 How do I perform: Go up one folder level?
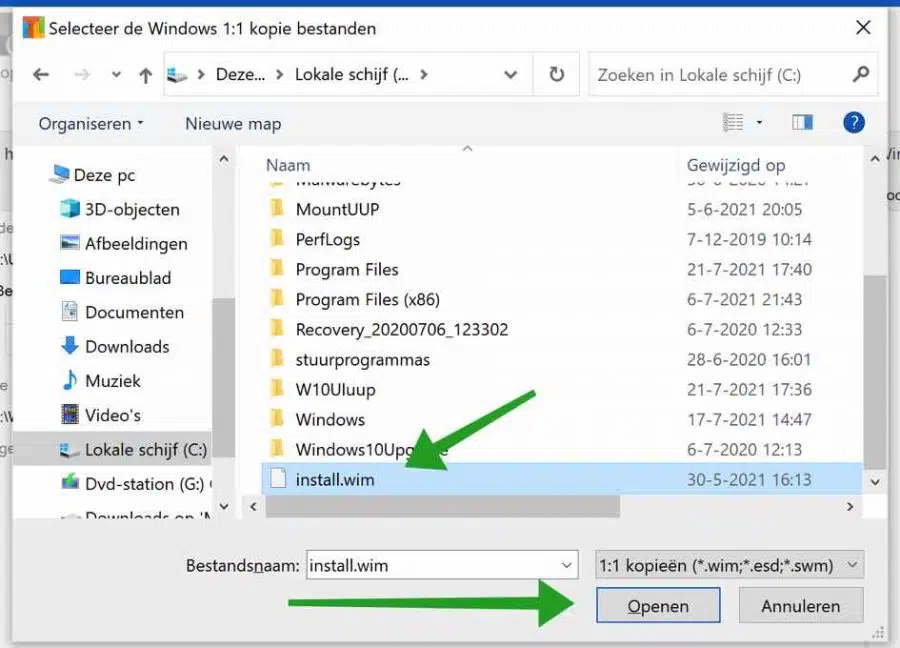146,75
